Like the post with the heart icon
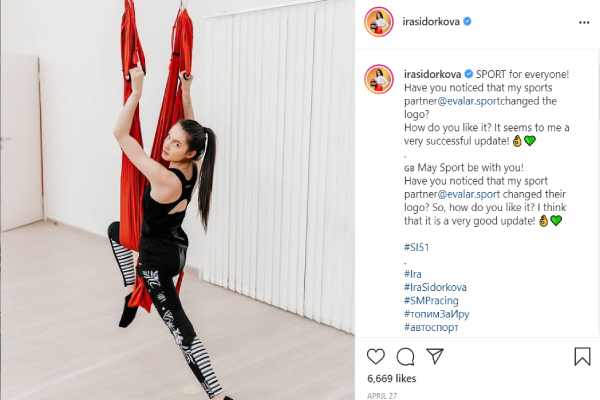The height and width of the screenshot is (400, 600). coord(376,356)
